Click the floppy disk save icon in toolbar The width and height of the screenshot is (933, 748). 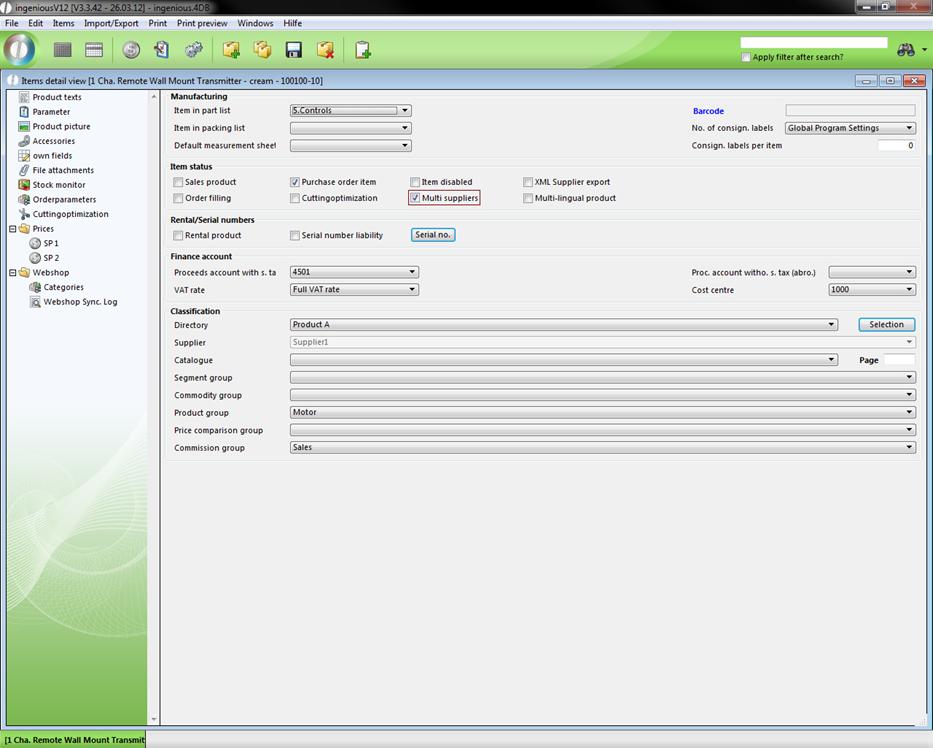pyautogui.click(x=294, y=50)
